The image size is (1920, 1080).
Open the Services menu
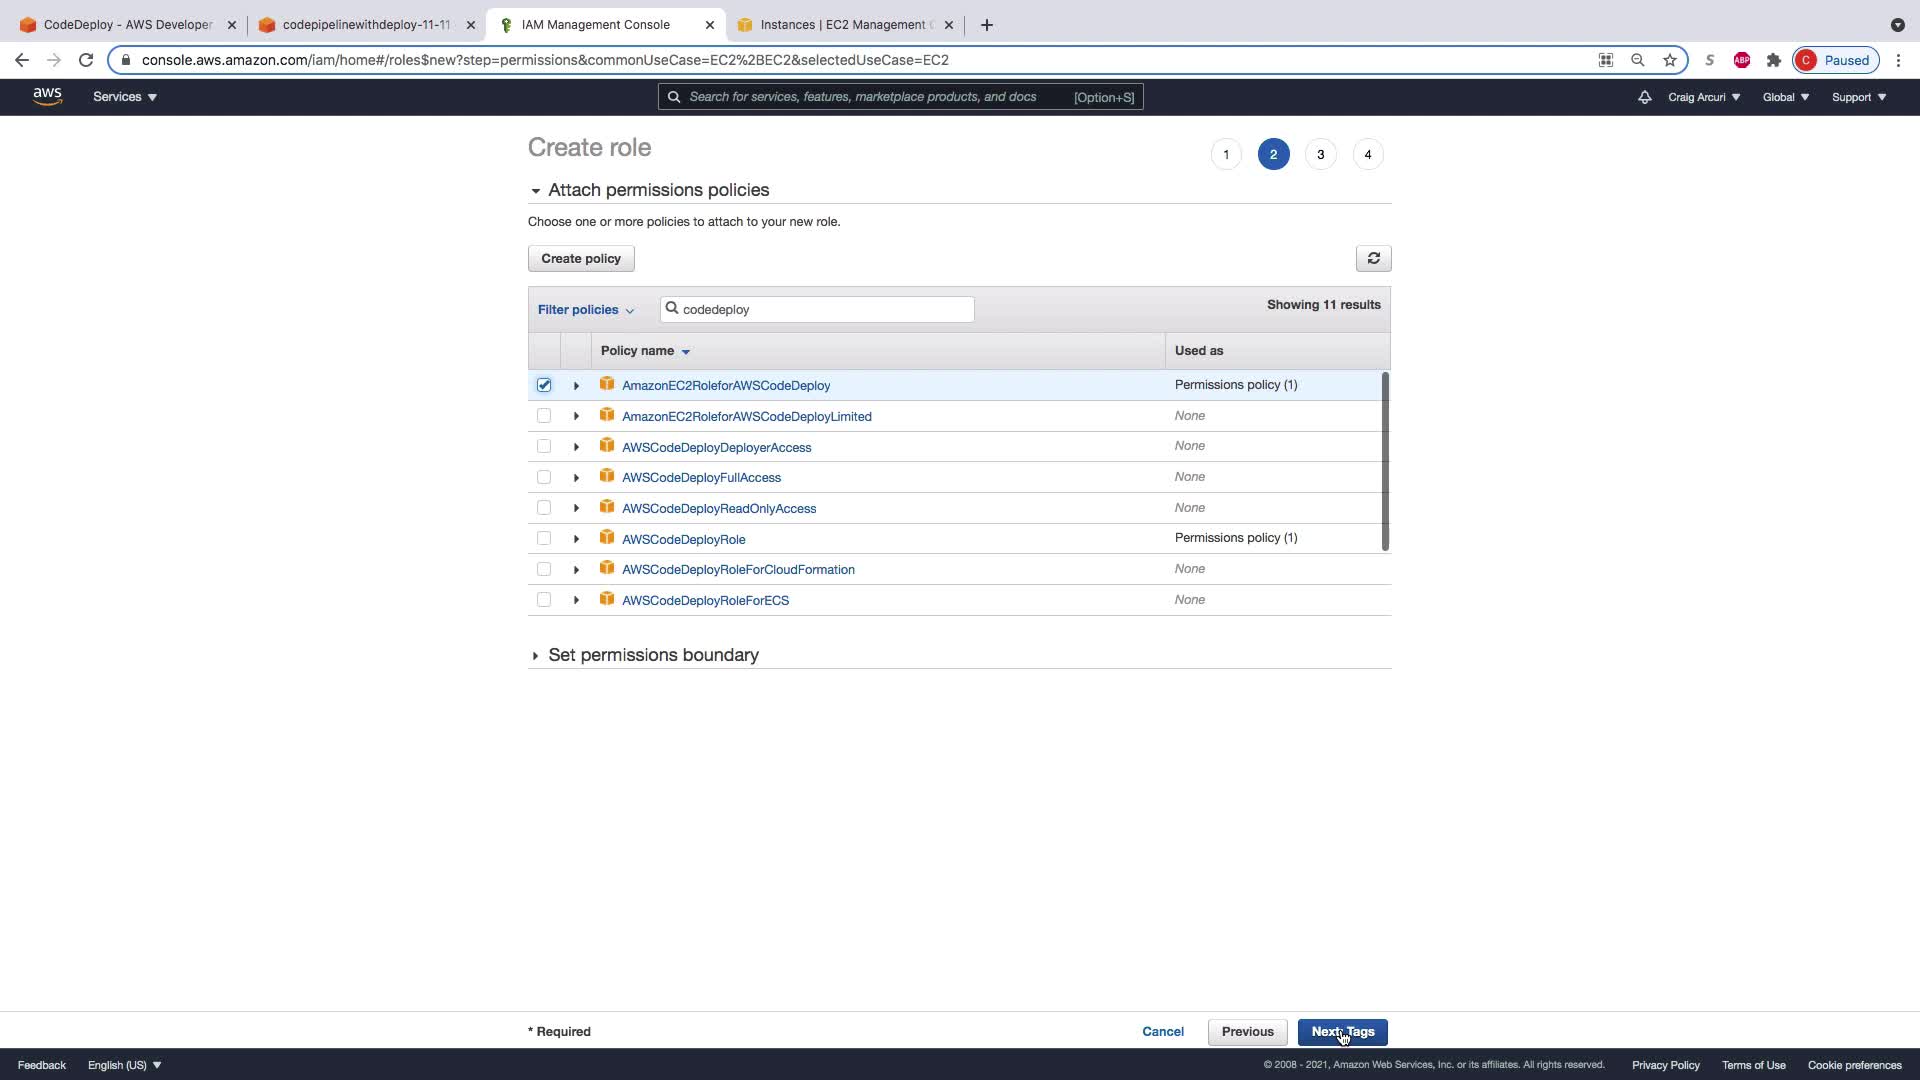(125, 97)
